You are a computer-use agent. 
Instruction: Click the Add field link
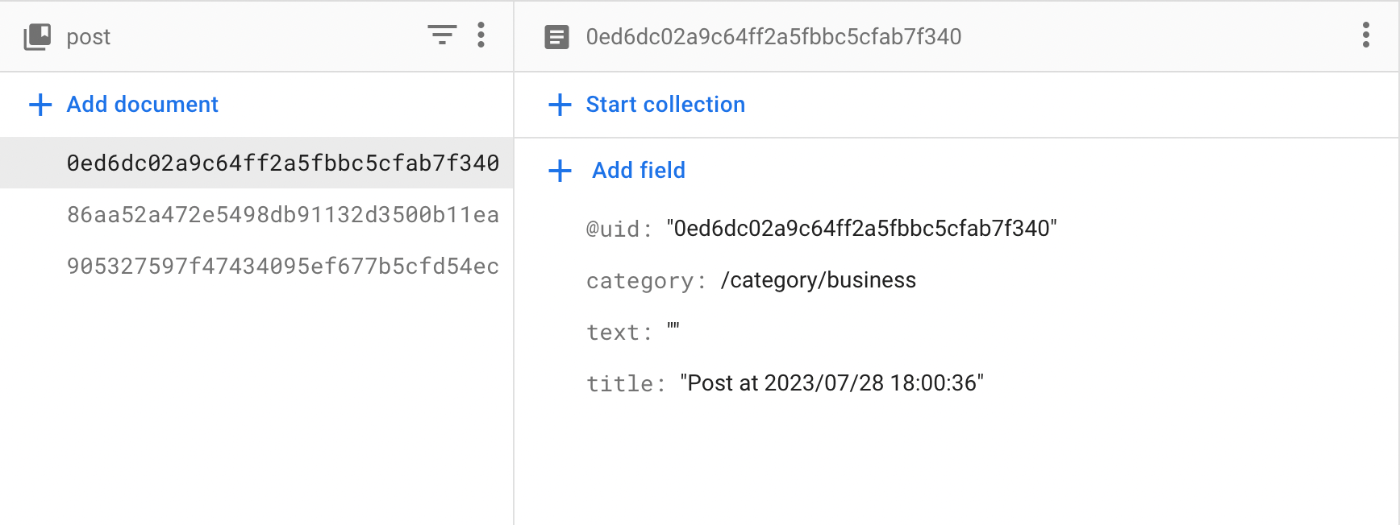tap(638, 170)
